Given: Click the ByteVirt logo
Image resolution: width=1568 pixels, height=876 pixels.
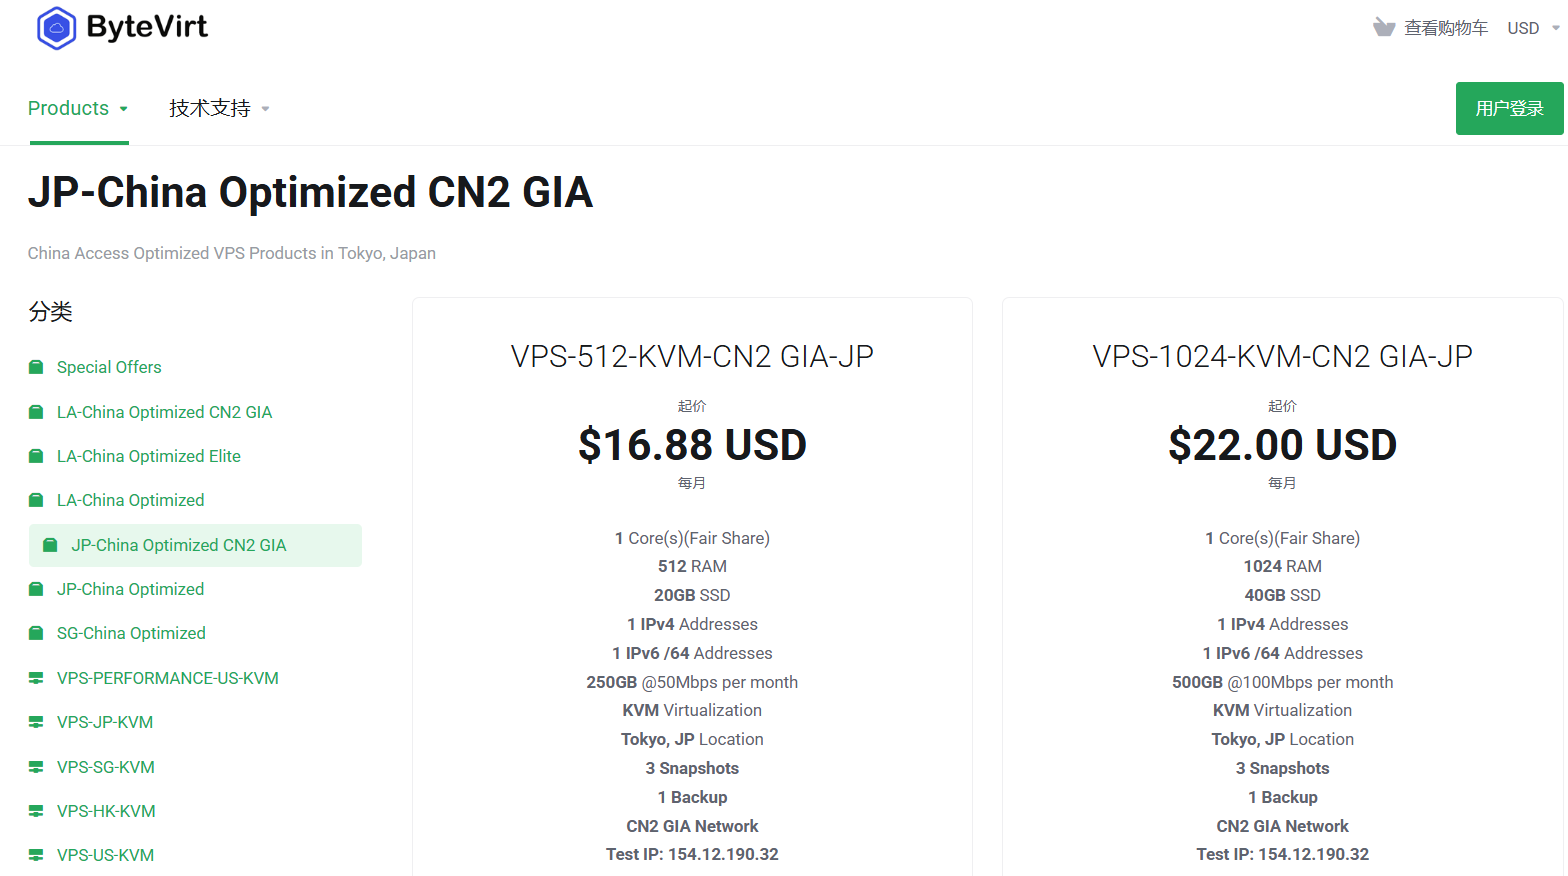Looking at the screenshot, I should (120, 28).
